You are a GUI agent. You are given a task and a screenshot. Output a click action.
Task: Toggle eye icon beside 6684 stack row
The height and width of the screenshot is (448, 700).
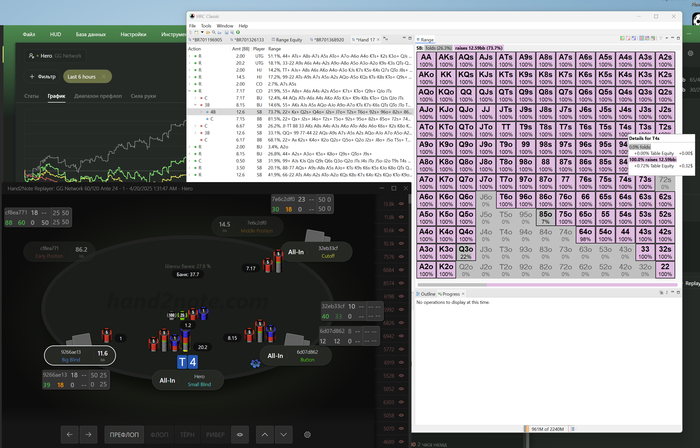click(x=401, y=270)
